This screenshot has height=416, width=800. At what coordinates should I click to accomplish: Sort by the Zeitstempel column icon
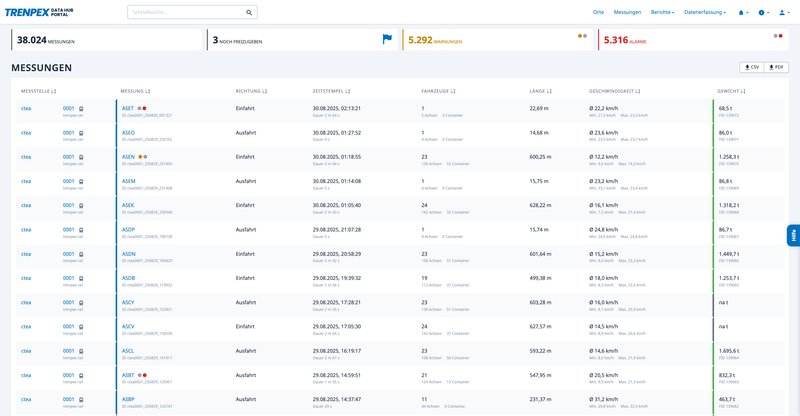point(347,91)
